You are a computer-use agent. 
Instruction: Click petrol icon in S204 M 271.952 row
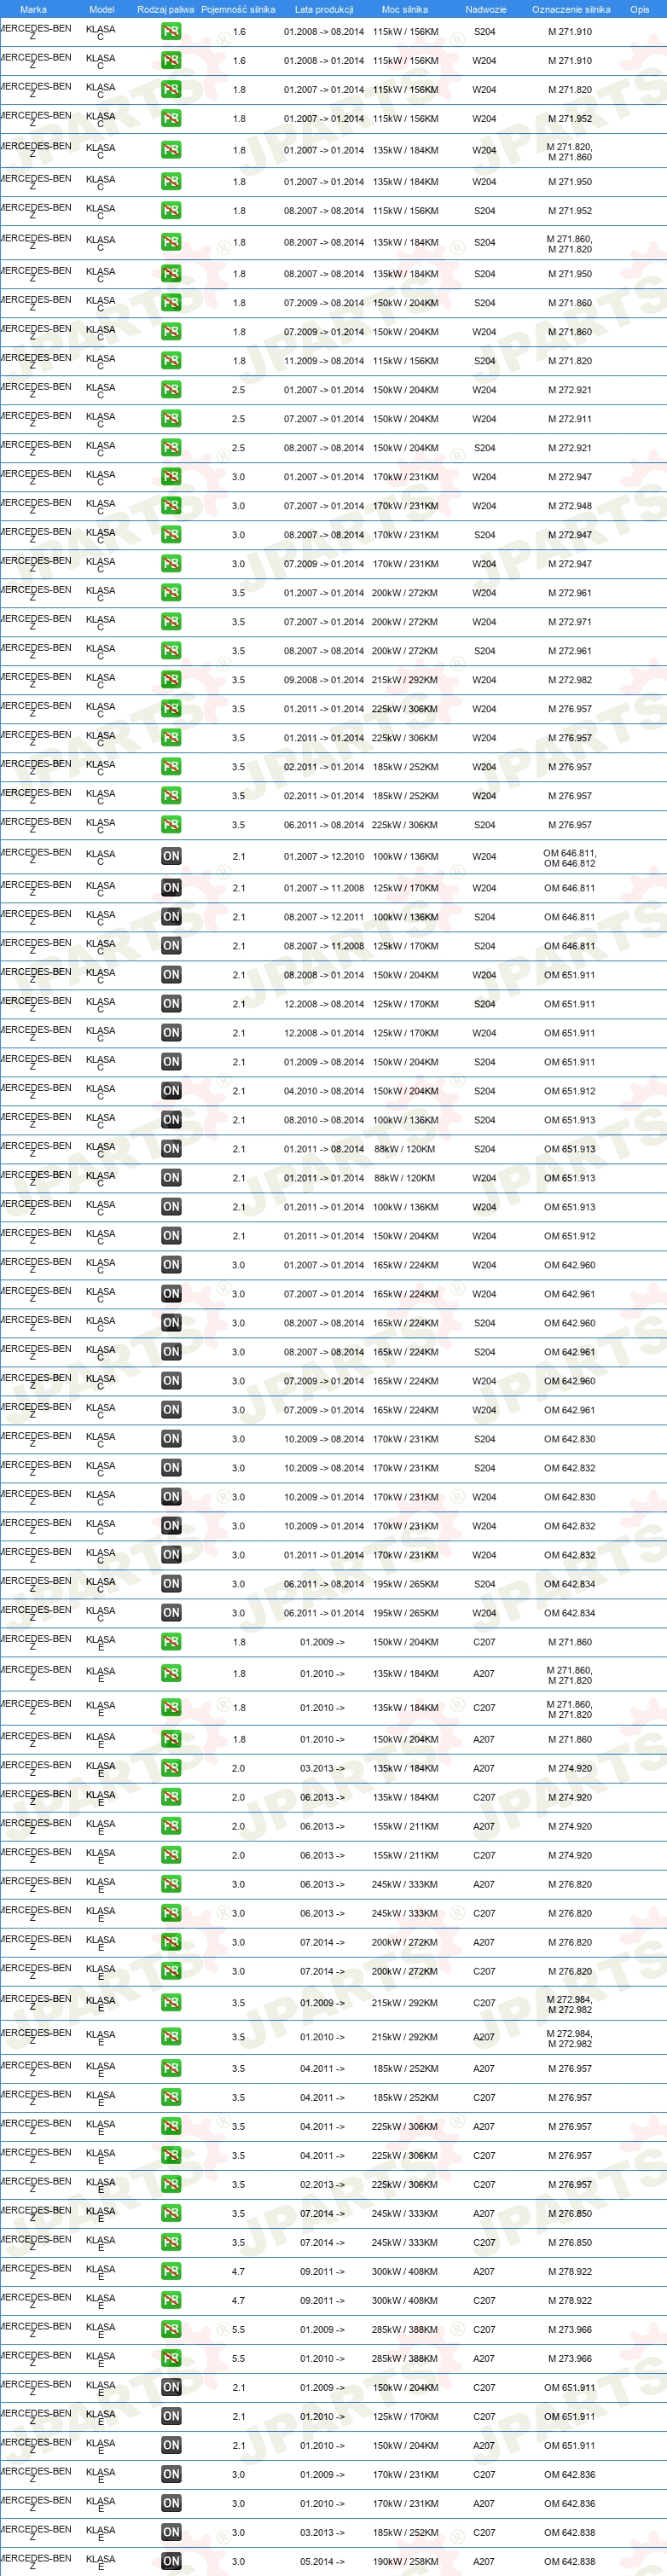point(171,211)
